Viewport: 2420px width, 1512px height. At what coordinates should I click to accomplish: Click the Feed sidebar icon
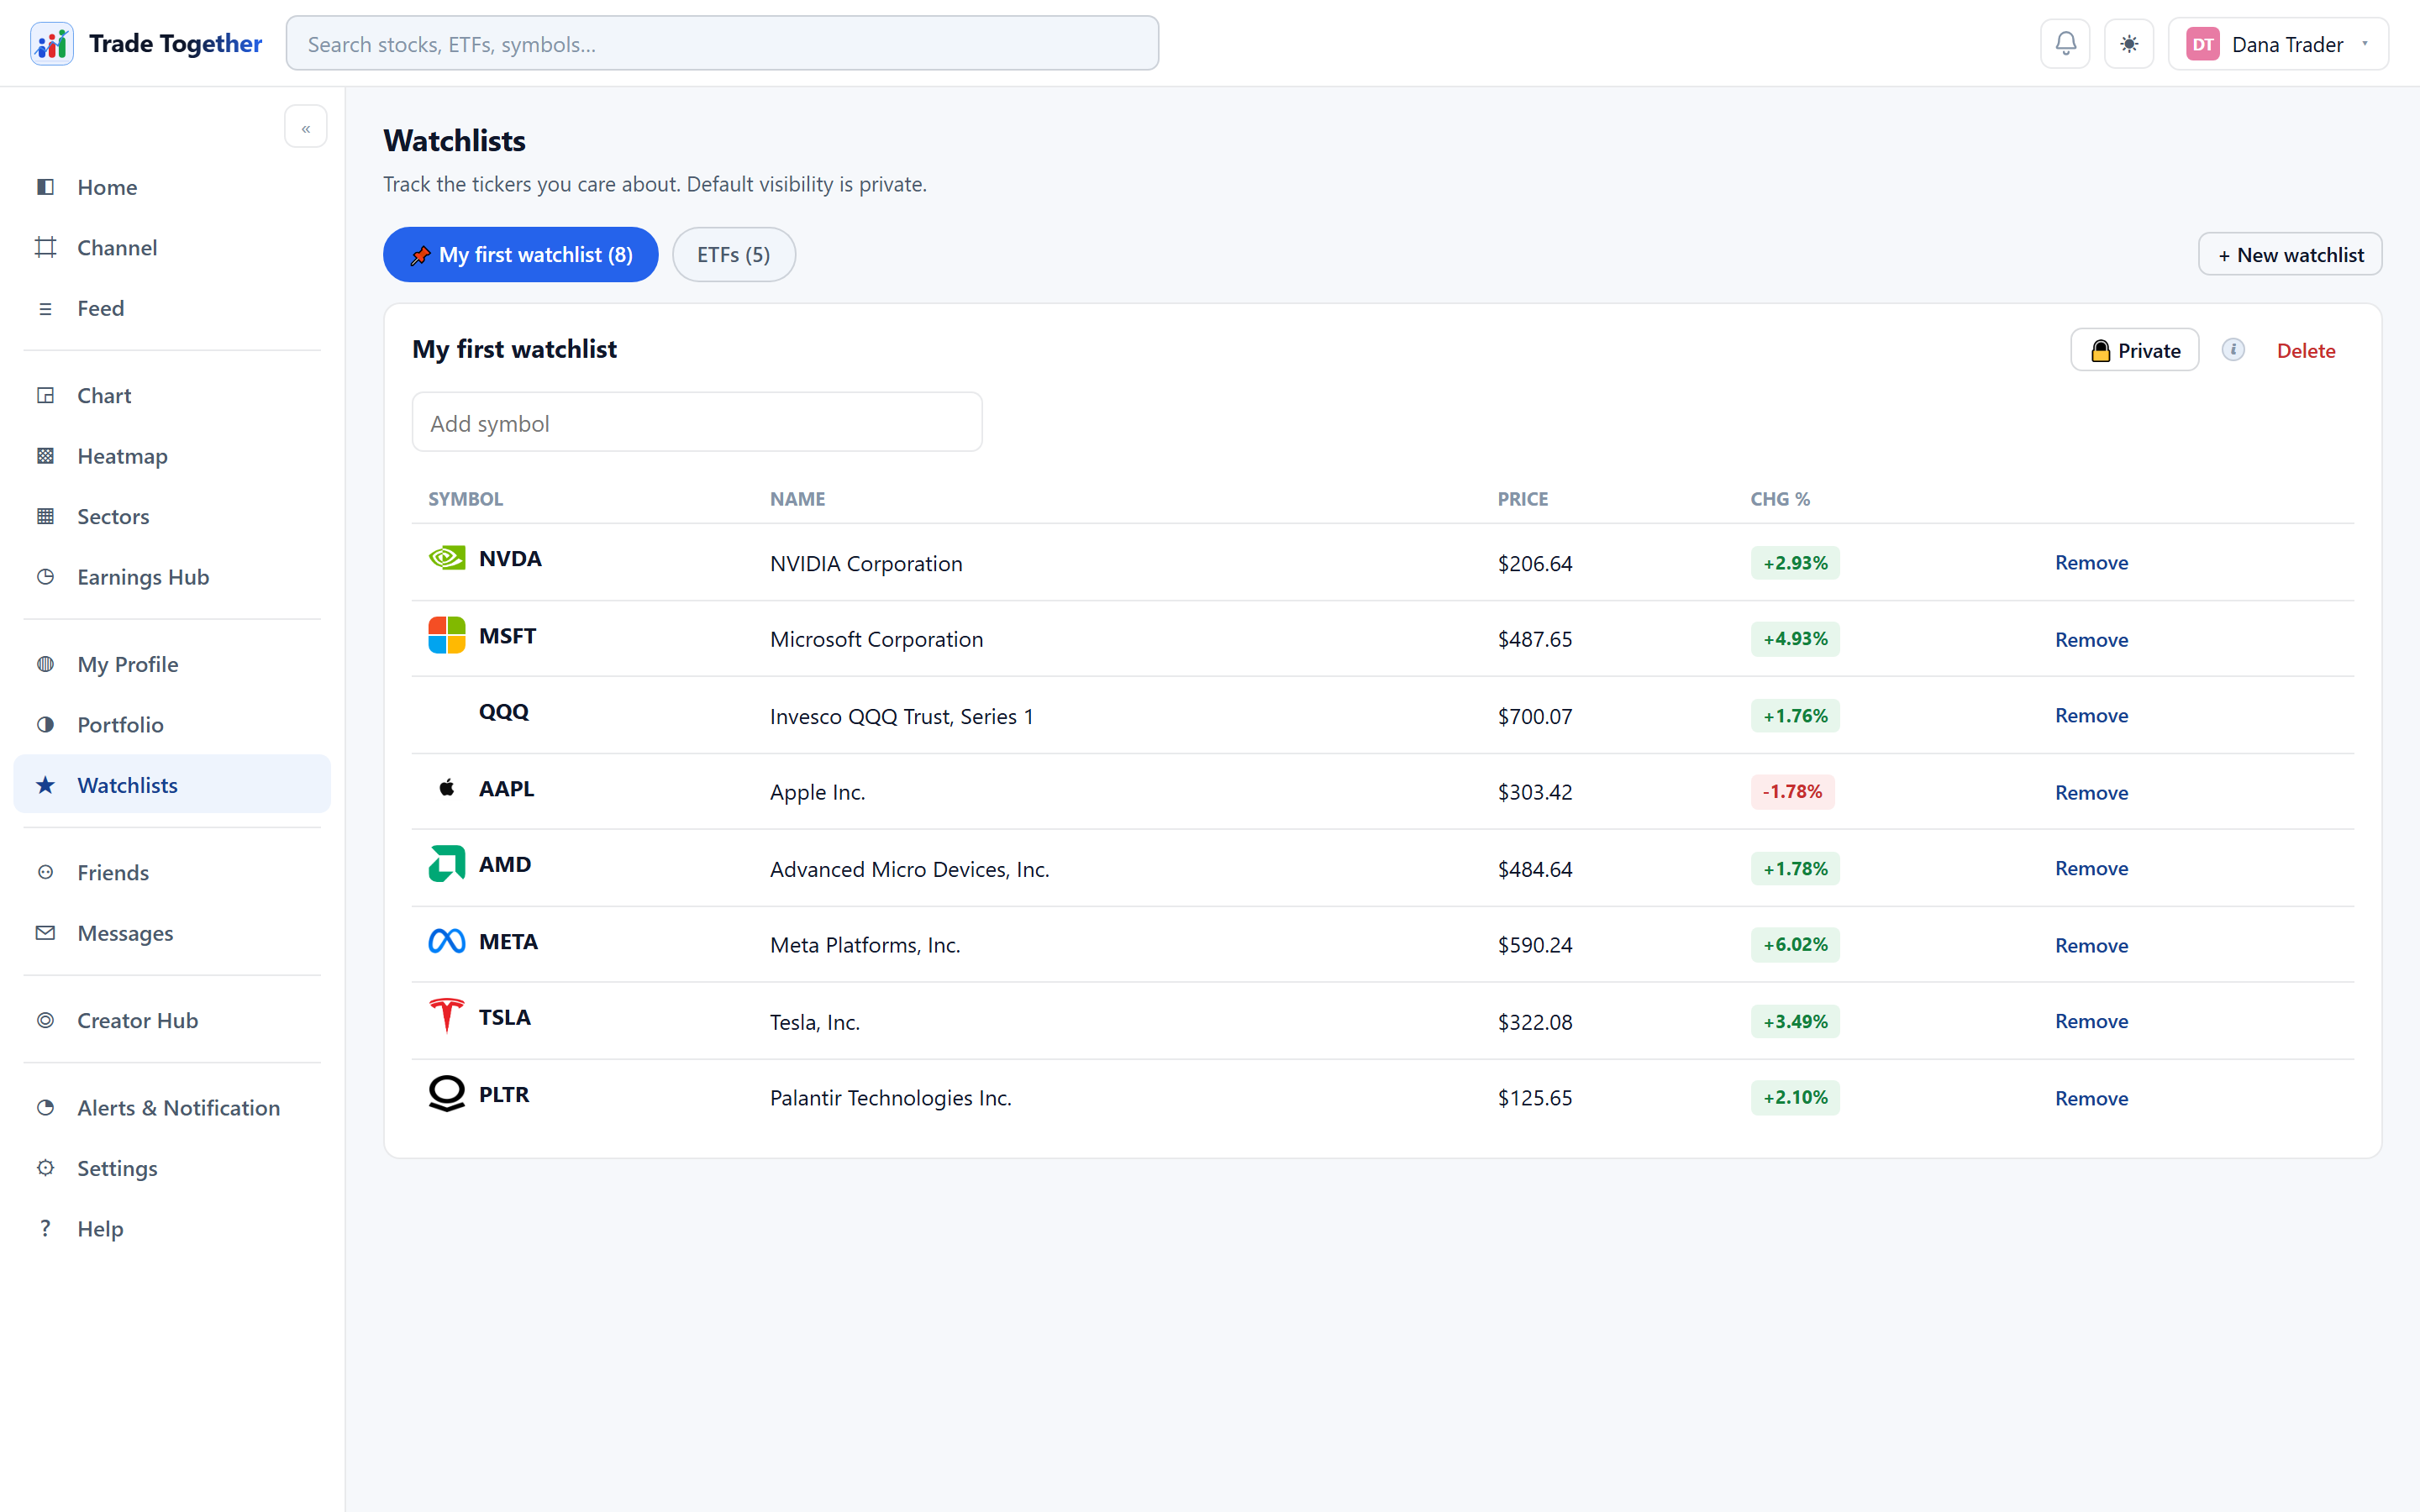coord(46,308)
